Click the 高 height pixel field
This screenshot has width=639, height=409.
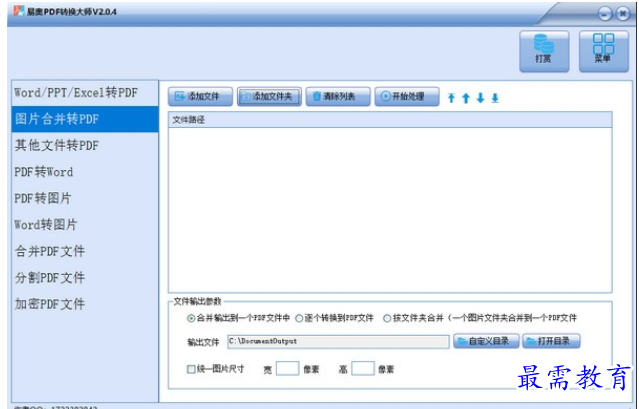point(363,369)
